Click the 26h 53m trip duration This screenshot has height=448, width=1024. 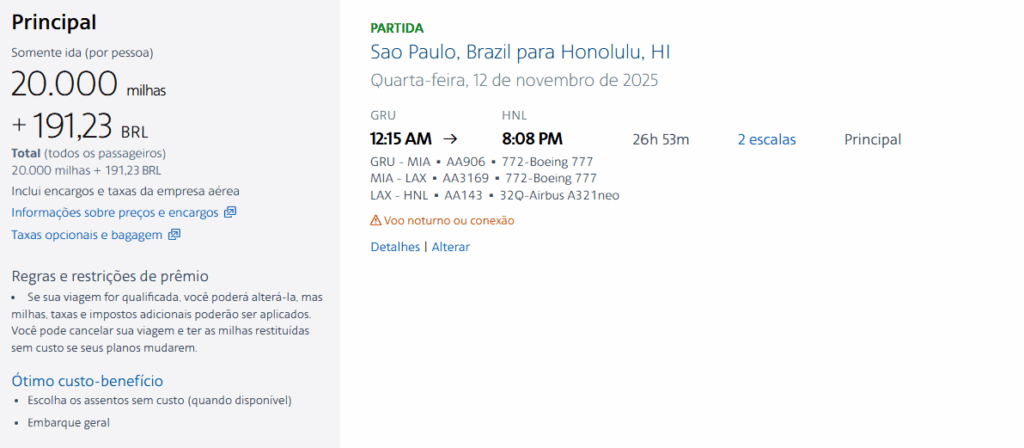point(661,139)
